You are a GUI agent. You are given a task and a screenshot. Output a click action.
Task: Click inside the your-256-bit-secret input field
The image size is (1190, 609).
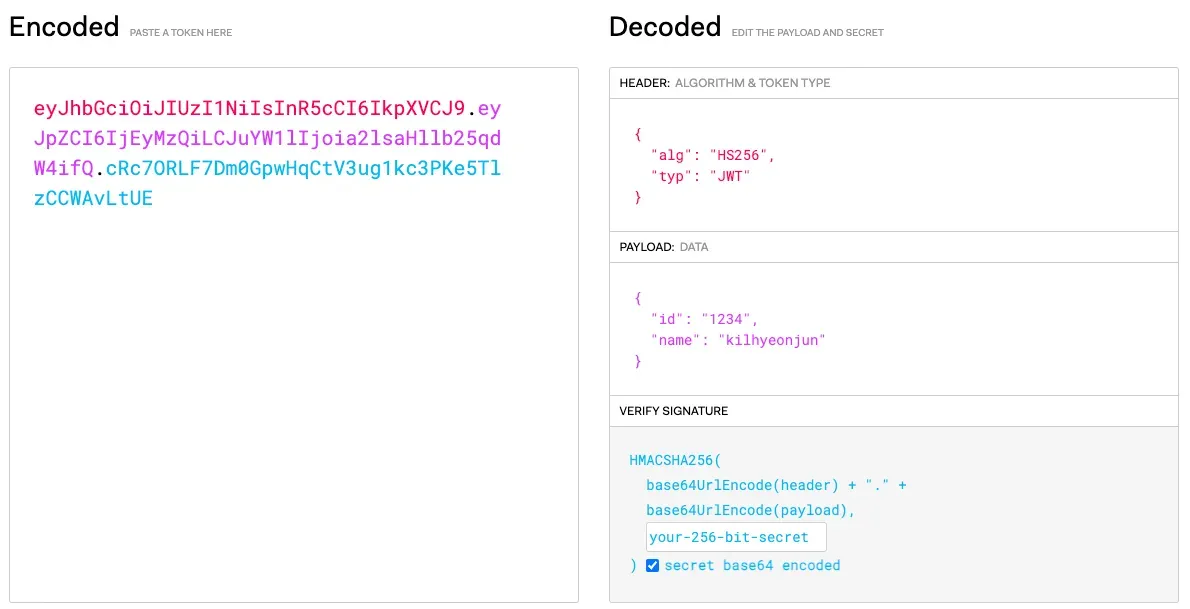pyautogui.click(x=736, y=536)
